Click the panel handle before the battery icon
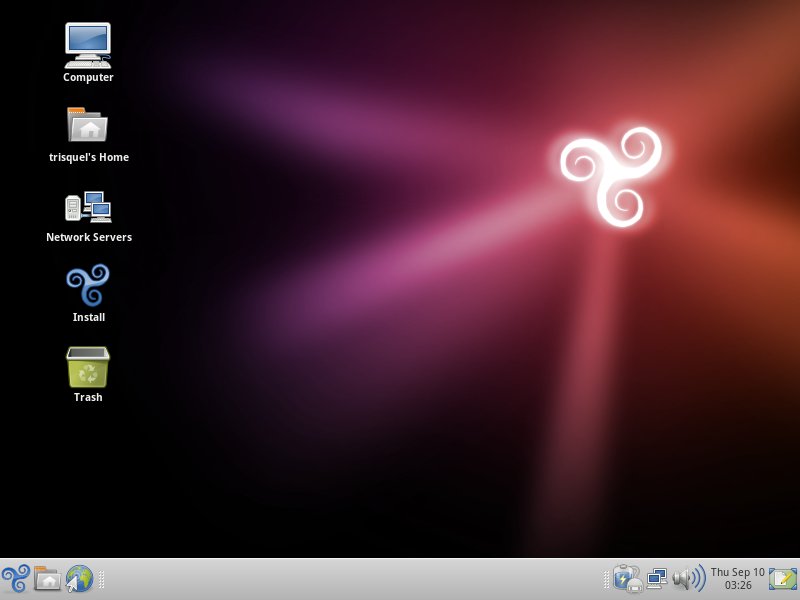This screenshot has height=600, width=800. point(606,578)
